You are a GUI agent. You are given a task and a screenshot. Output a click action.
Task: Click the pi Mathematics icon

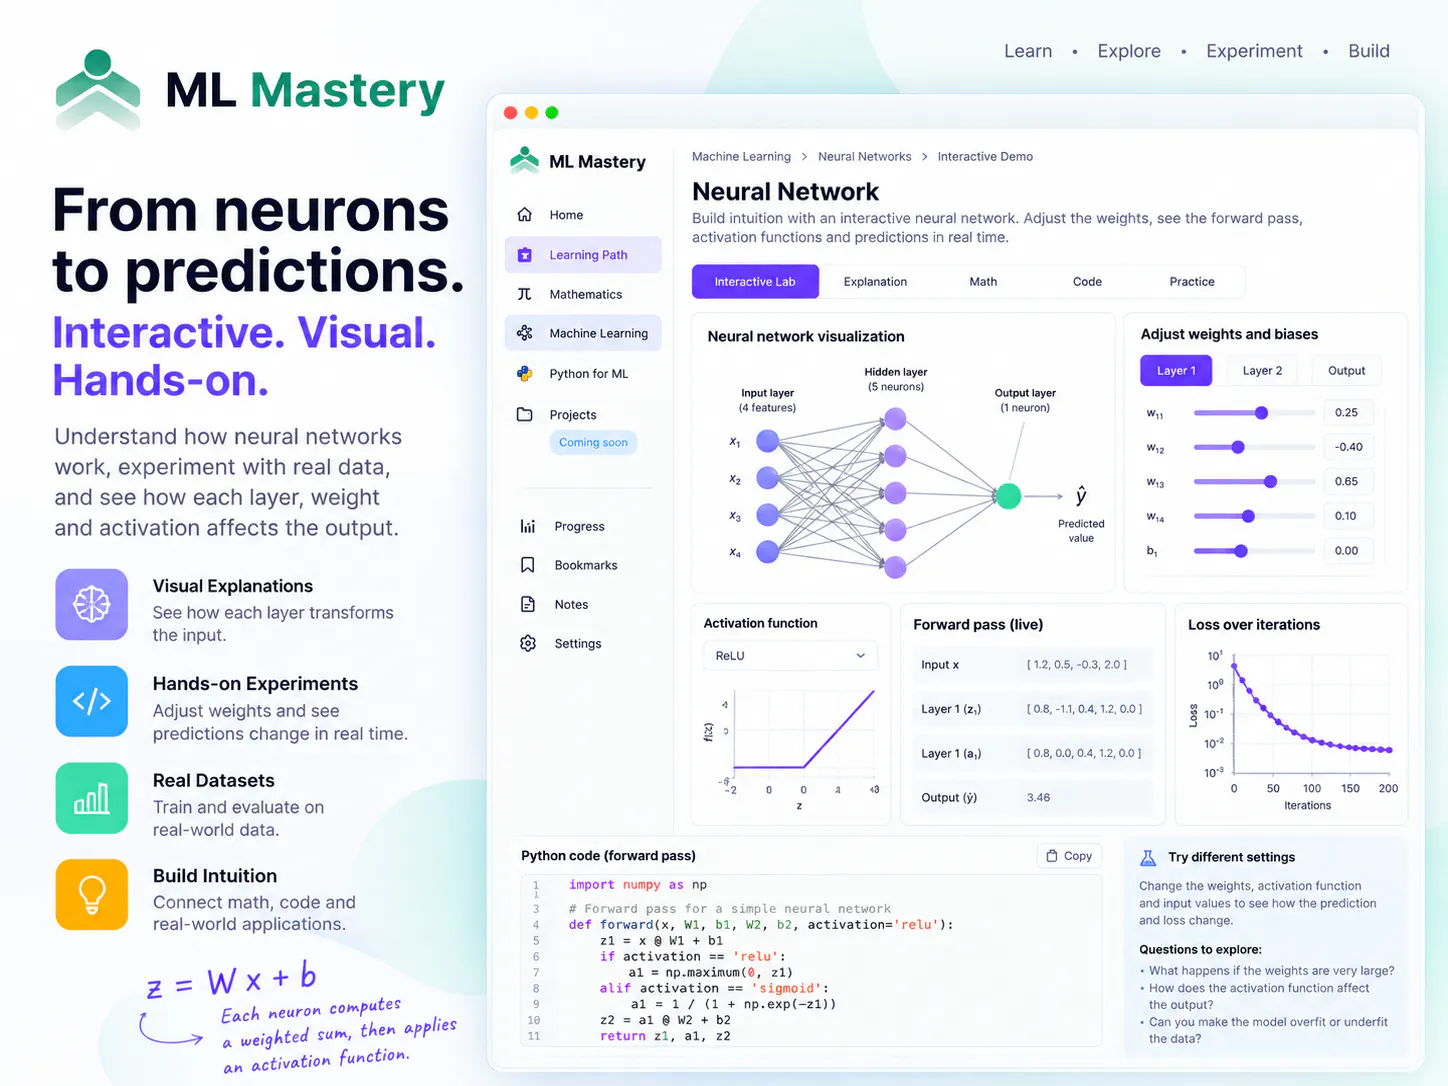pyautogui.click(x=524, y=294)
